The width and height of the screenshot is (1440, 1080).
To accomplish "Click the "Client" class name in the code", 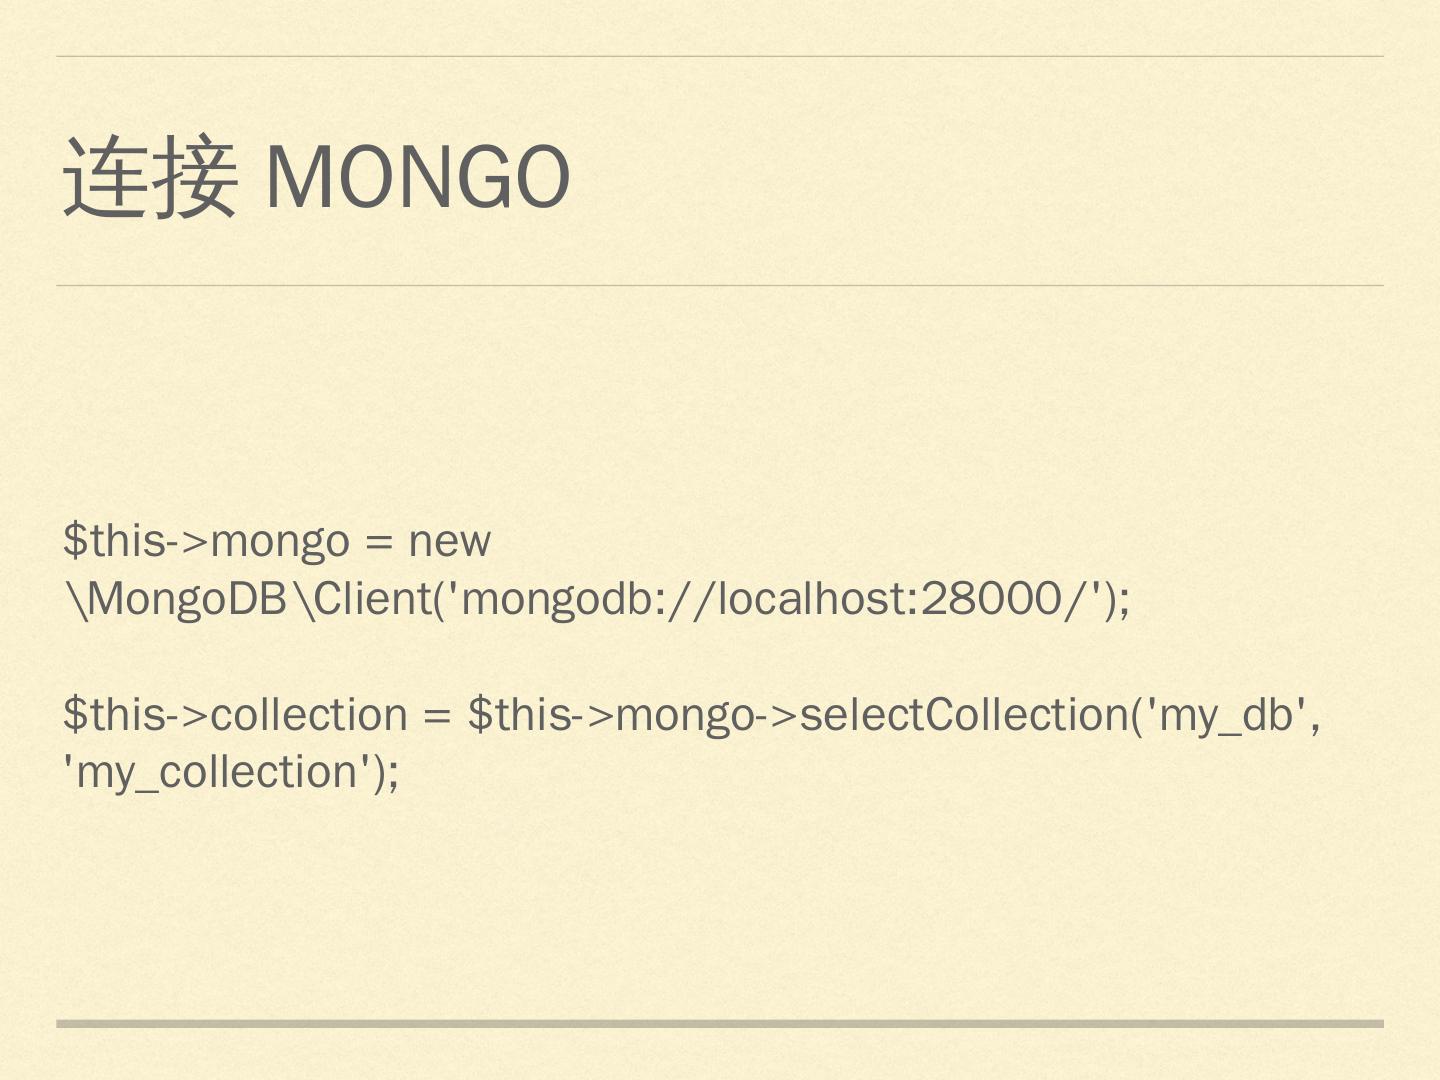I will [372, 599].
